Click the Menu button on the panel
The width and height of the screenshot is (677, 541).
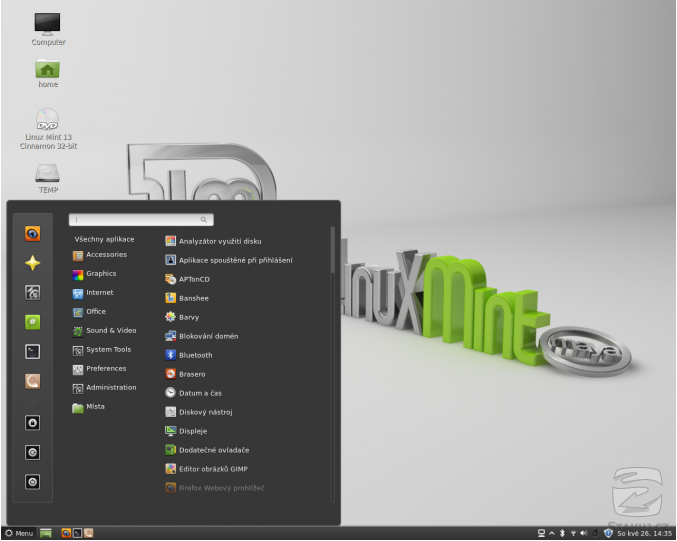19,534
